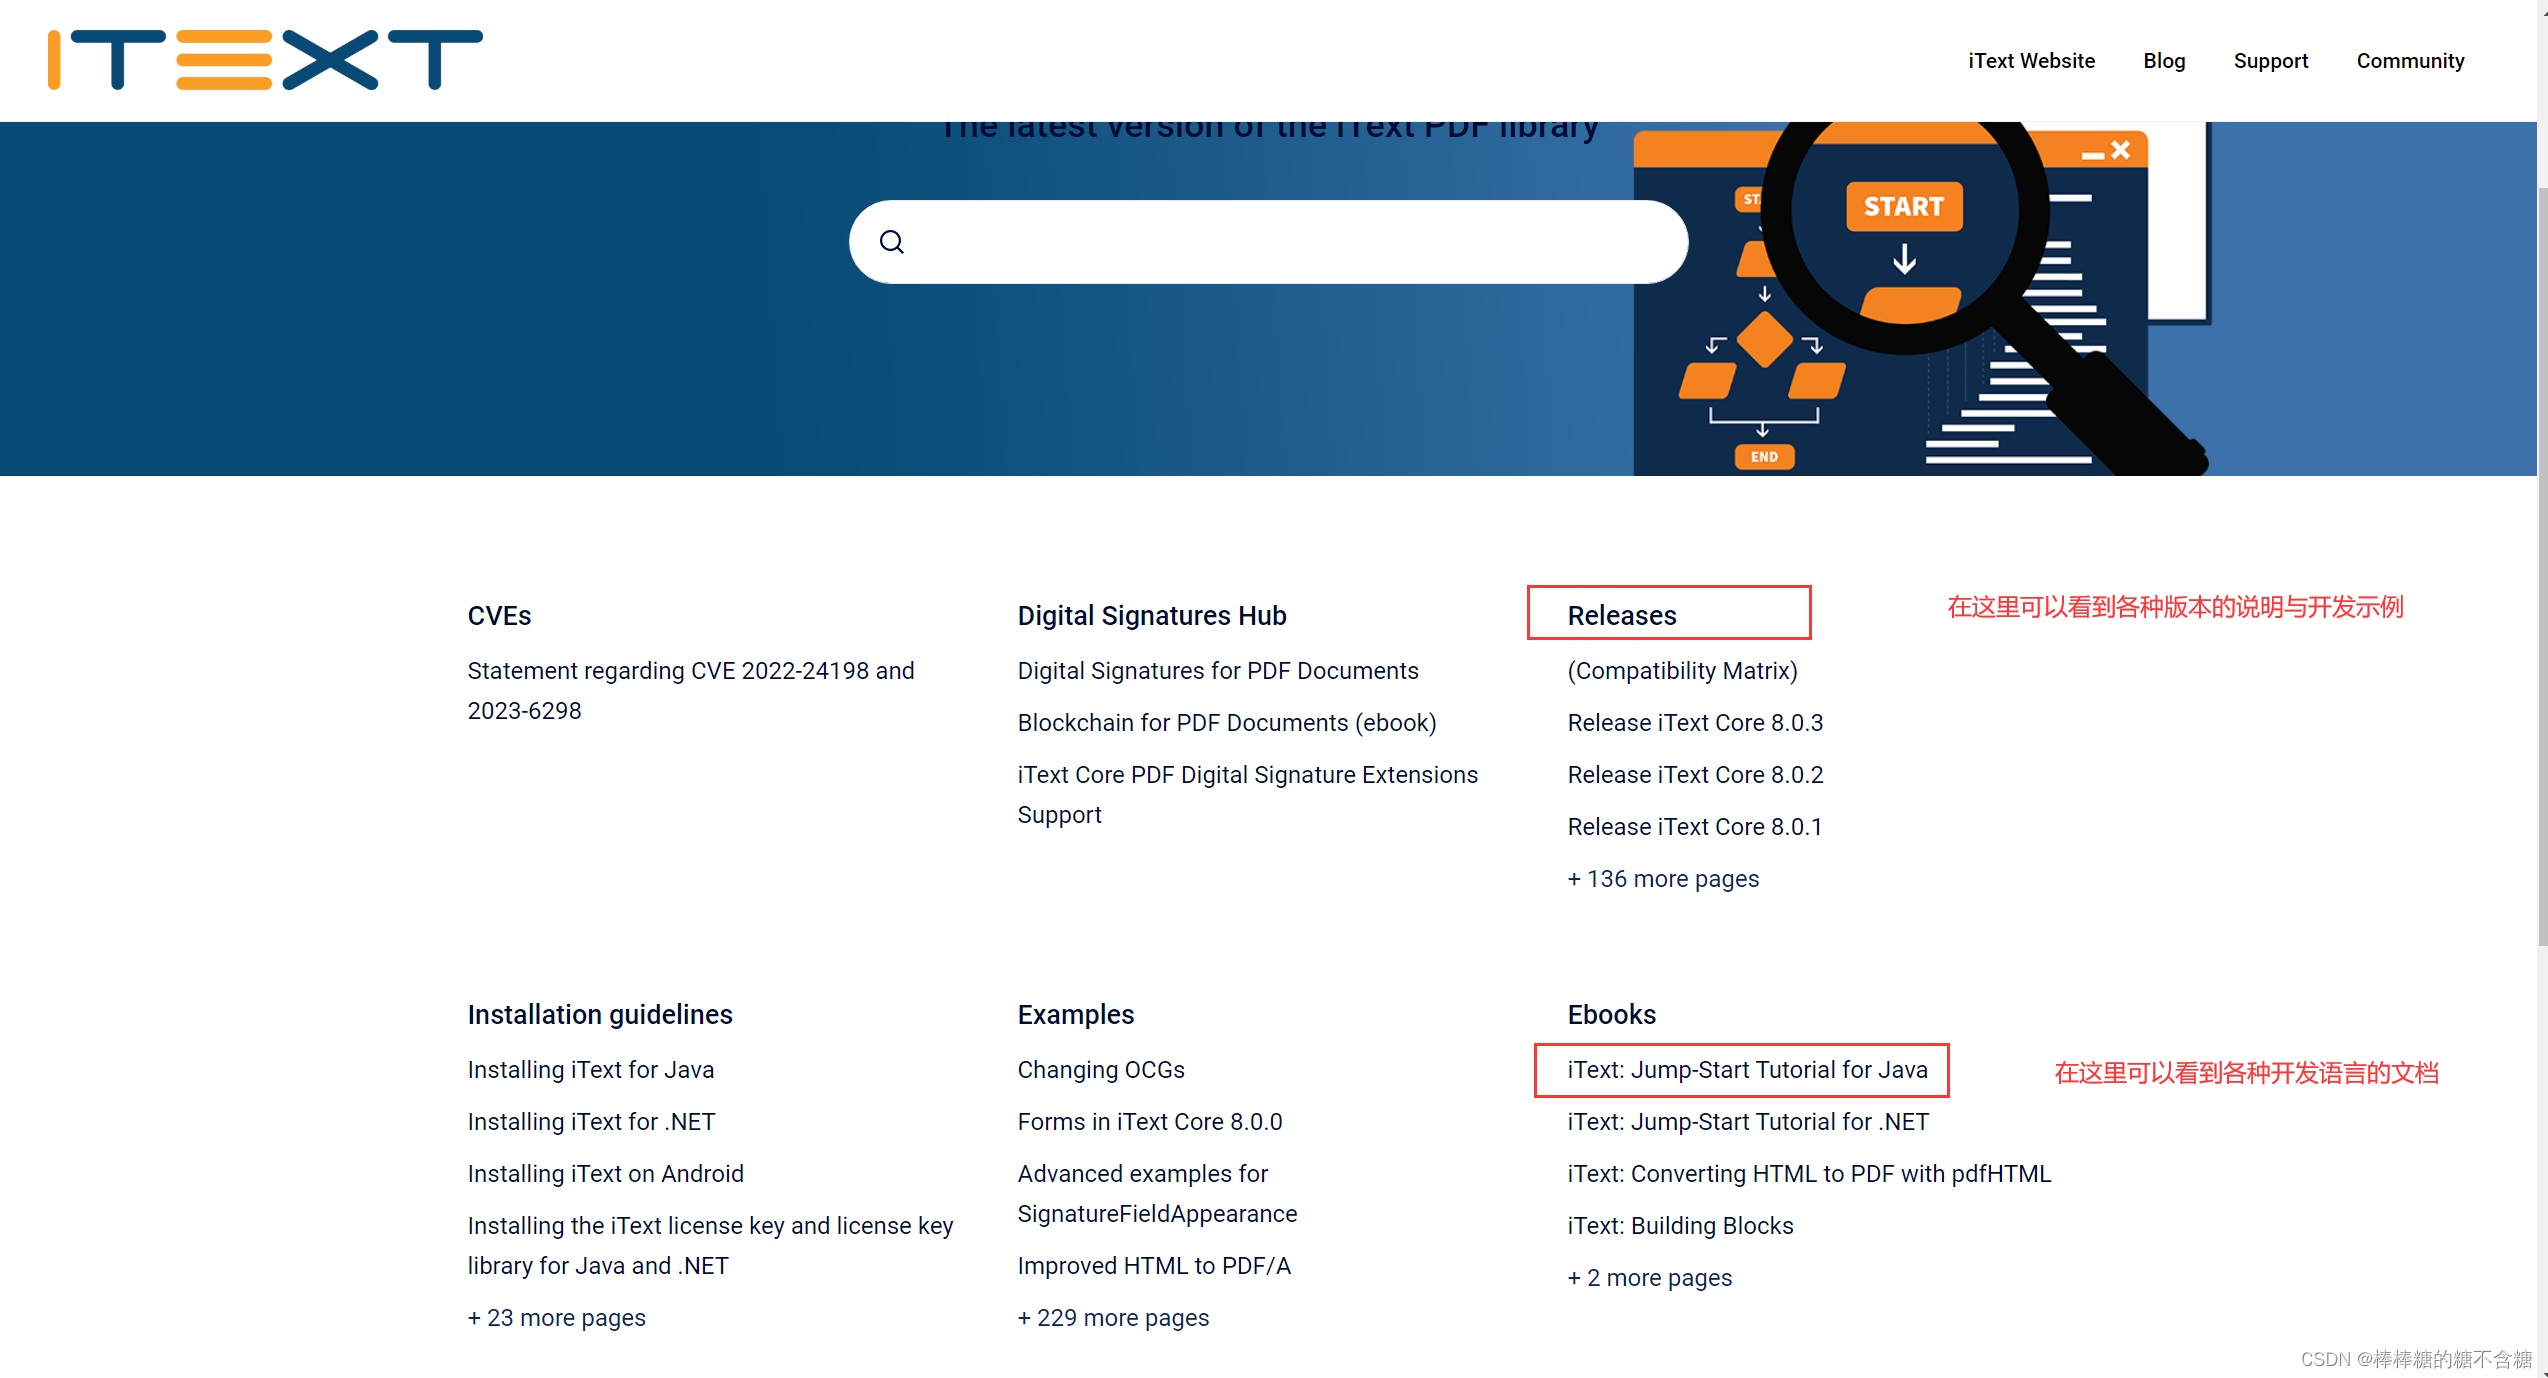Click the search magnifier icon
This screenshot has width=2548, height=1378.
click(889, 241)
